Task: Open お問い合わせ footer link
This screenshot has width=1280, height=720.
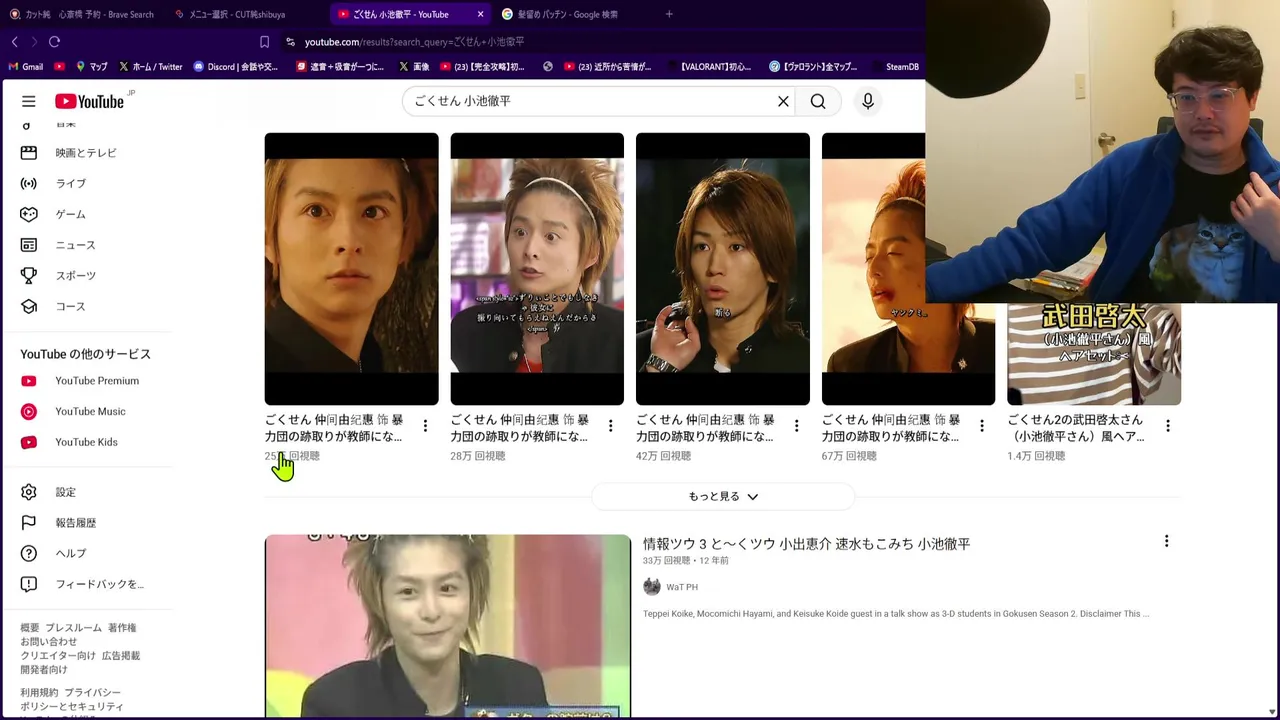Action: click(x=49, y=642)
